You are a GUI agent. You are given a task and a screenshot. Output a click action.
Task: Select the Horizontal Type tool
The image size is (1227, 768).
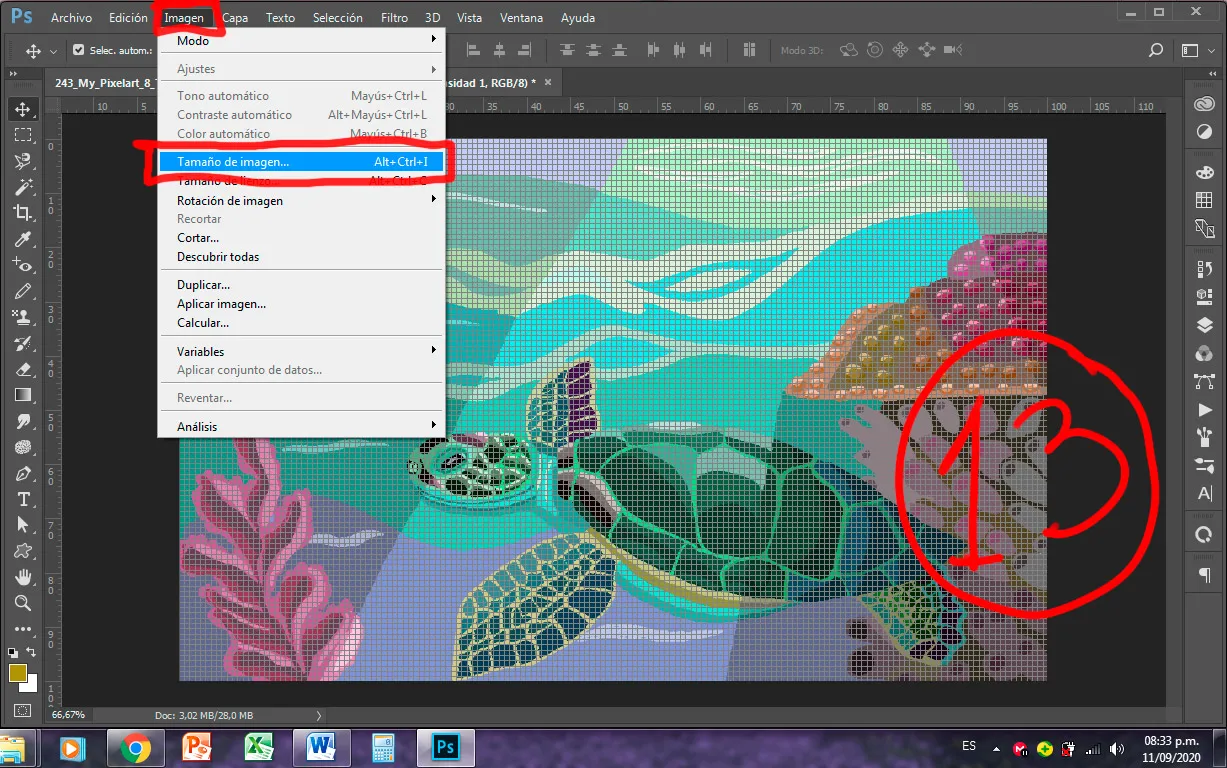coord(22,498)
